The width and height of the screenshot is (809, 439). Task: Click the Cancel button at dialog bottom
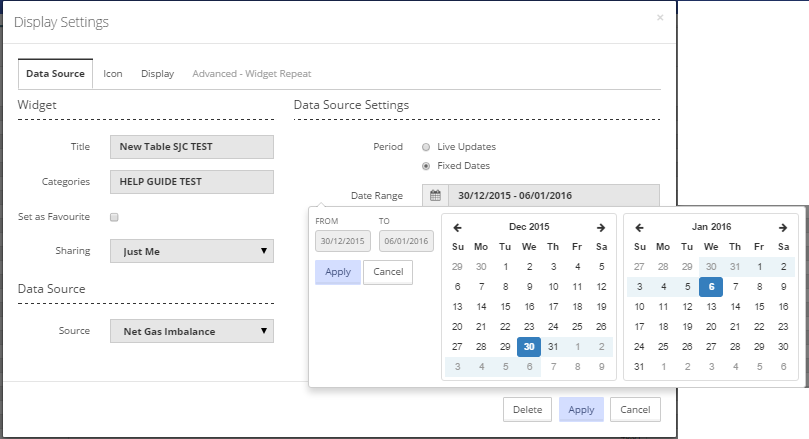coord(635,410)
